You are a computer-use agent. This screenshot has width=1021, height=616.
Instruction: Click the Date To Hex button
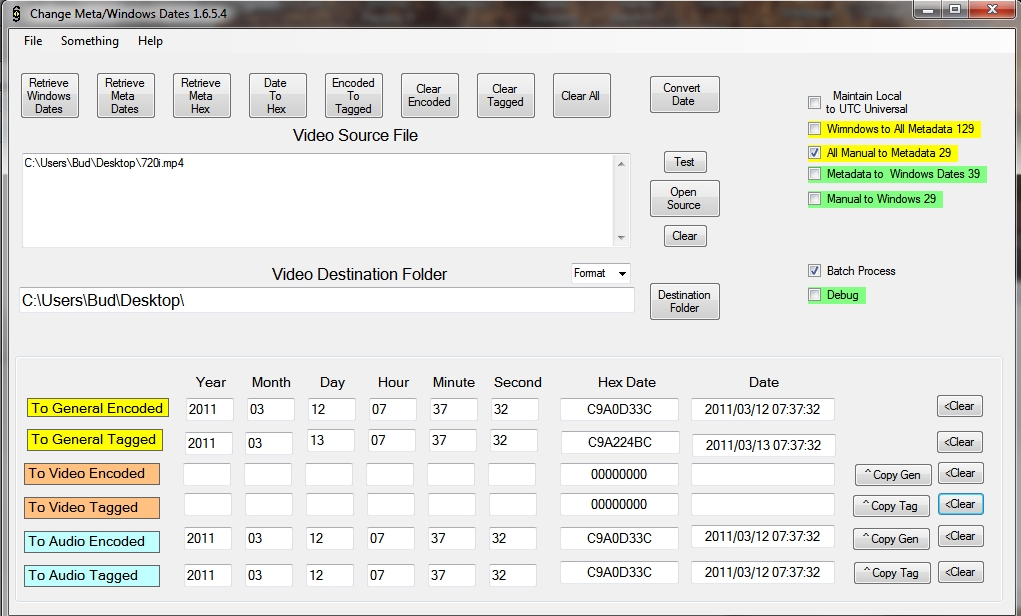[x=277, y=96]
